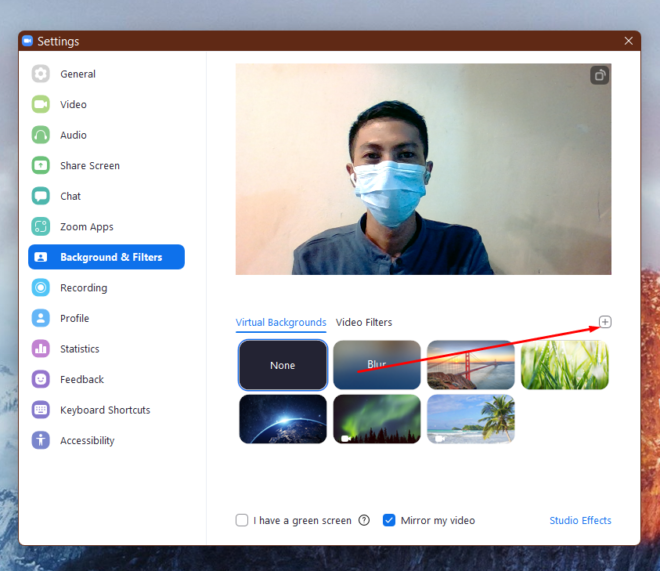
Task: Choose northern lights video background
Action: [377, 419]
